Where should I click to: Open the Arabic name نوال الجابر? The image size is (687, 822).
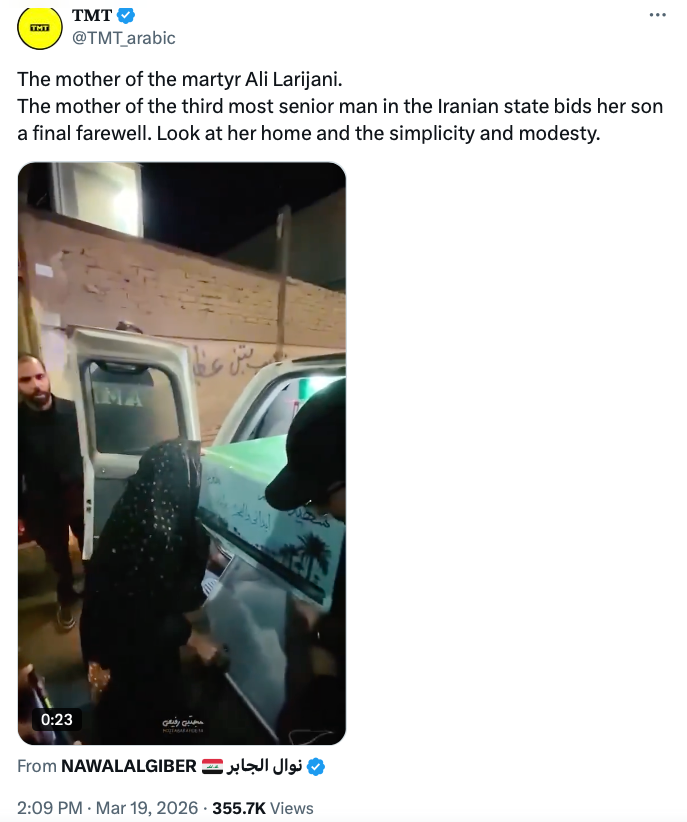264,766
